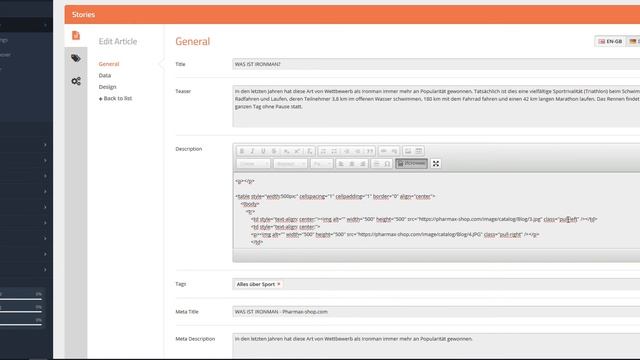This screenshot has height=360, width=640.
Task: Open the Styles dropdown in editor toolbar
Action: pos(253,164)
